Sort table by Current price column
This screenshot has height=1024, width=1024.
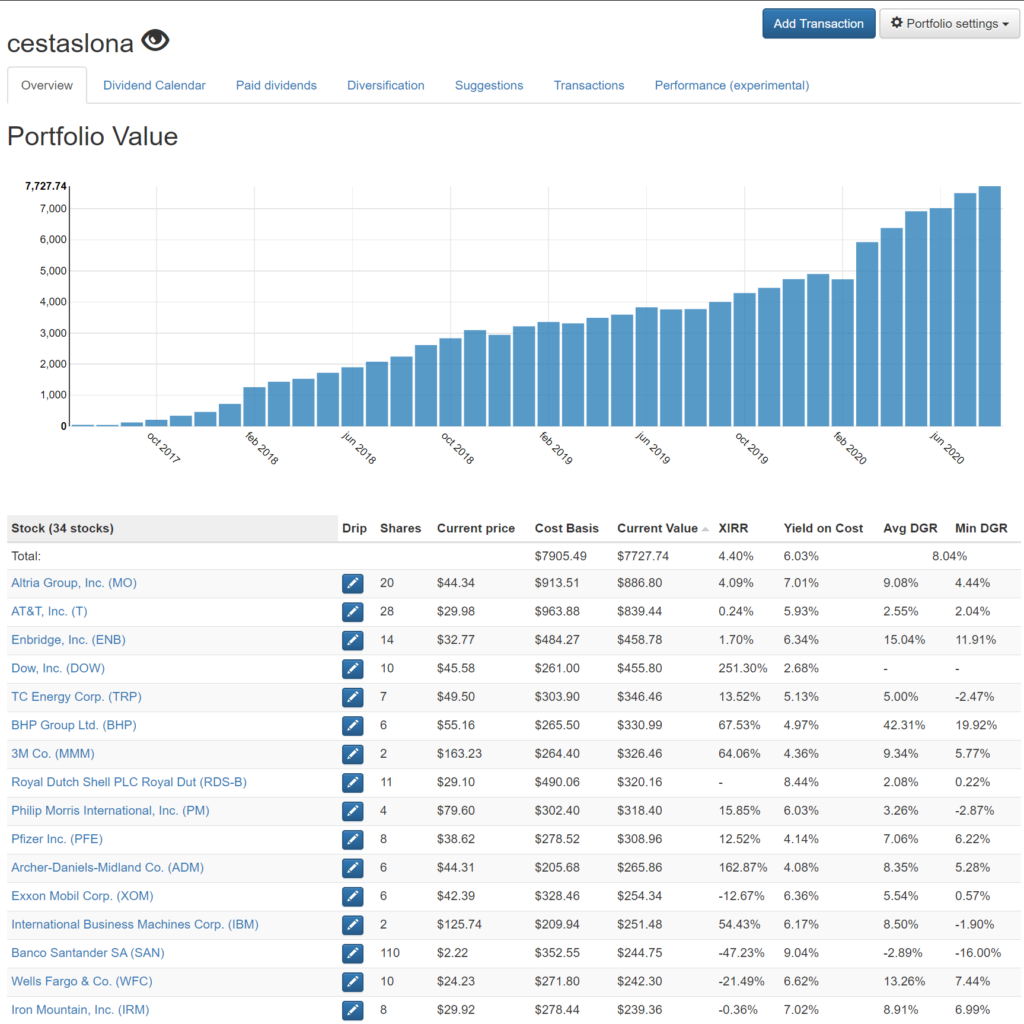click(476, 528)
